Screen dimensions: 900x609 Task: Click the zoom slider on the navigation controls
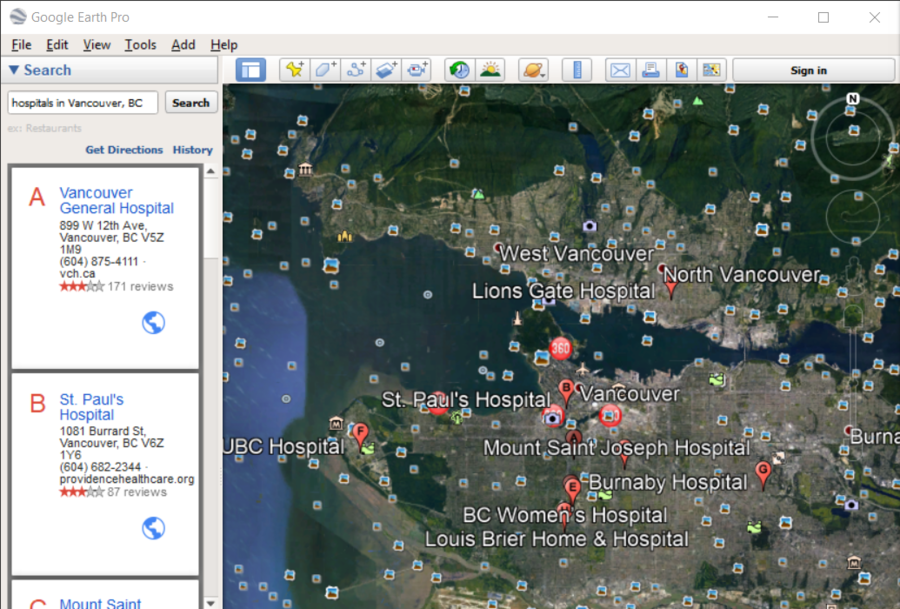point(851,215)
